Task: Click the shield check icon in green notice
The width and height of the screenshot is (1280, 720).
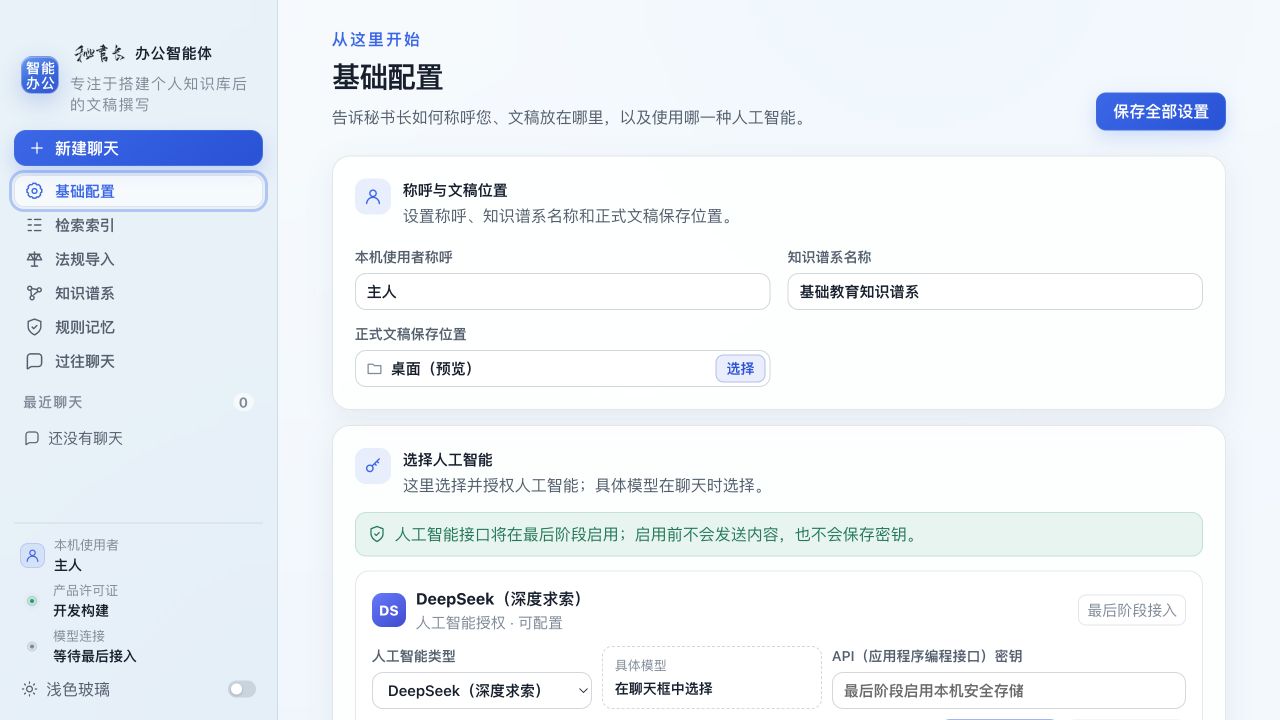Action: 377,534
